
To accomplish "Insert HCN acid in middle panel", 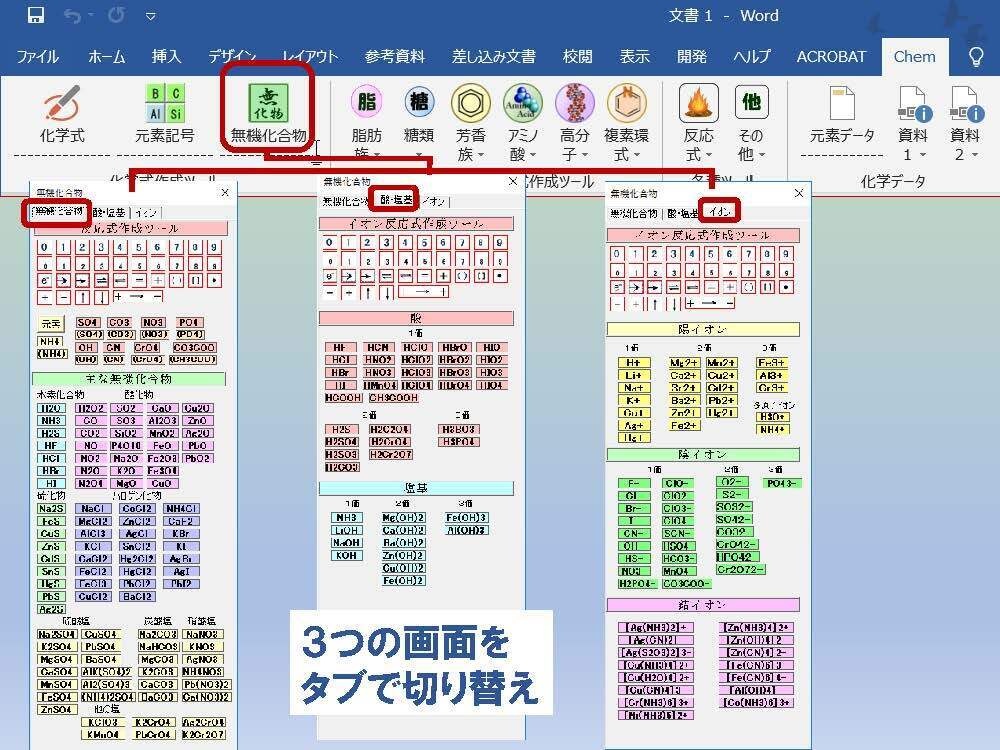I will pyautogui.click(x=378, y=347).
